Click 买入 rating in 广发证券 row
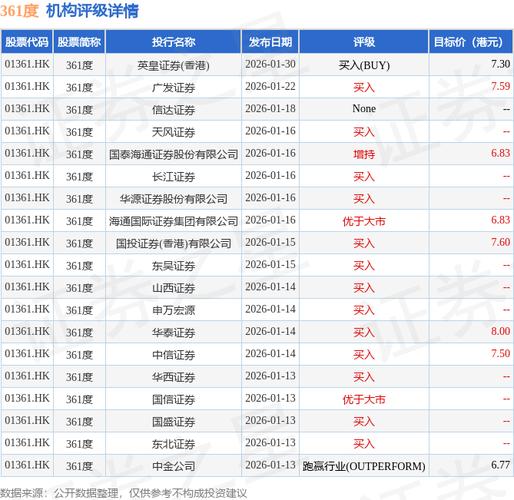This screenshot has width=514, height=500. [x=364, y=87]
